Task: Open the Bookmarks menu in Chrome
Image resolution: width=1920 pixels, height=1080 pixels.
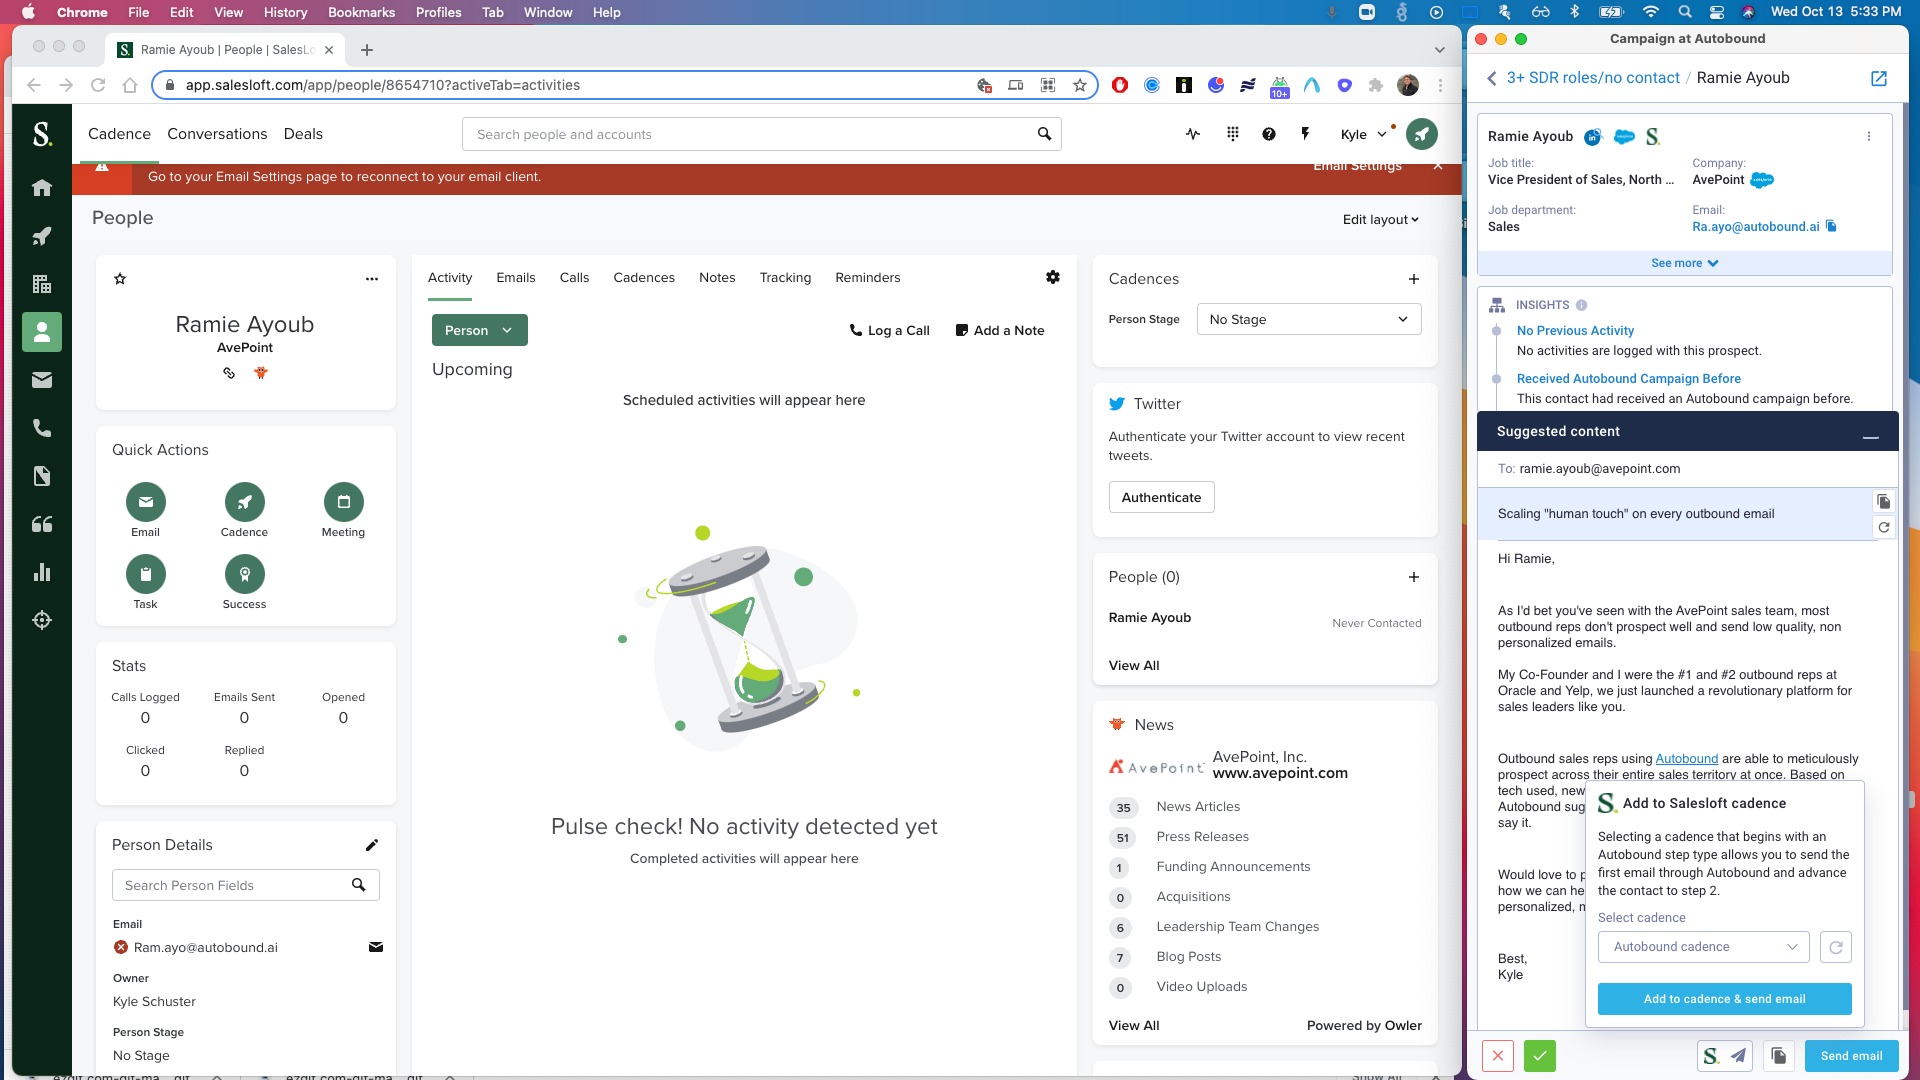Action: (361, 12)
